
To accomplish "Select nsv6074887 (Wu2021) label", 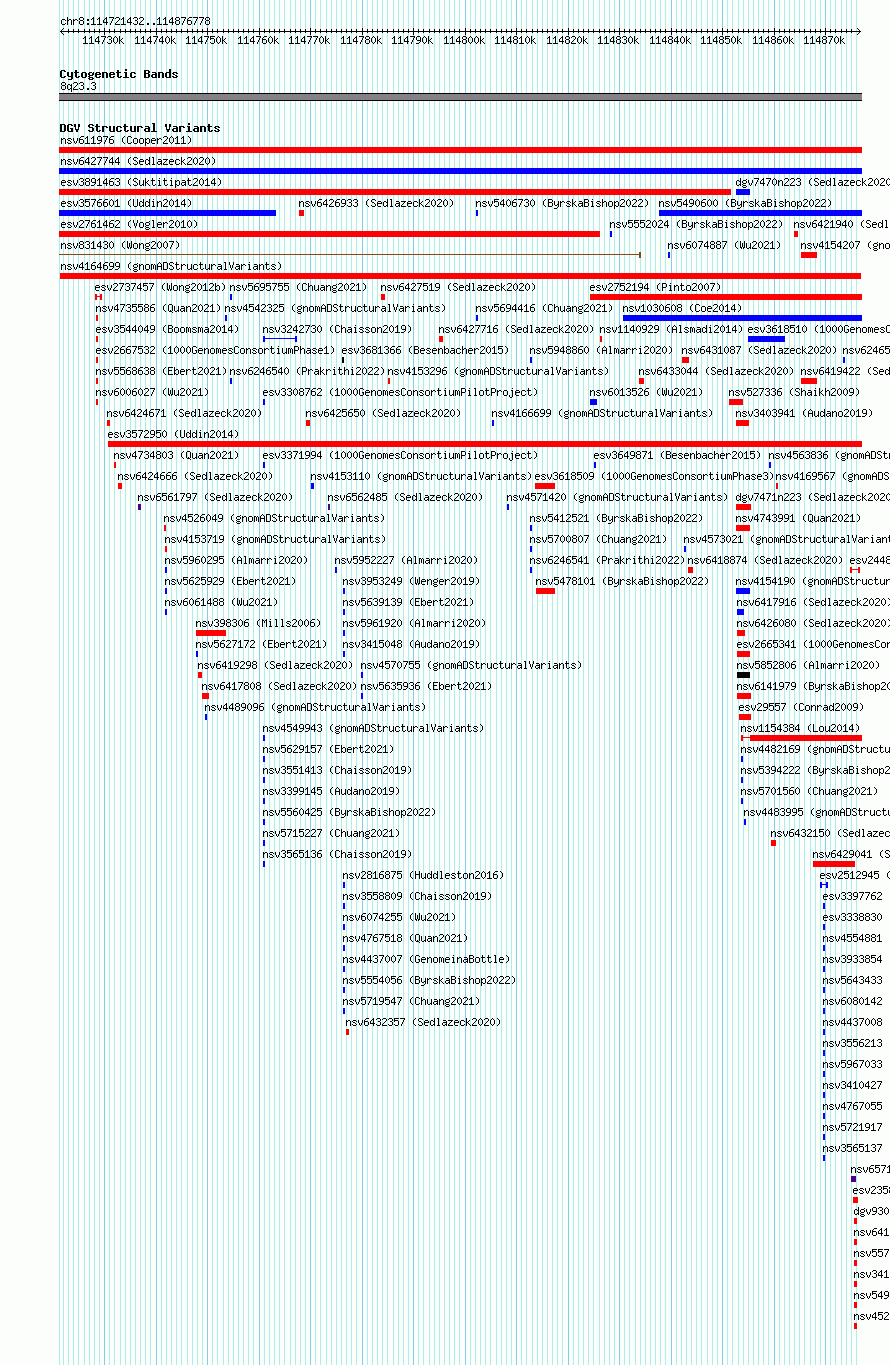I will pyautogui.click(x=724, y=245).
